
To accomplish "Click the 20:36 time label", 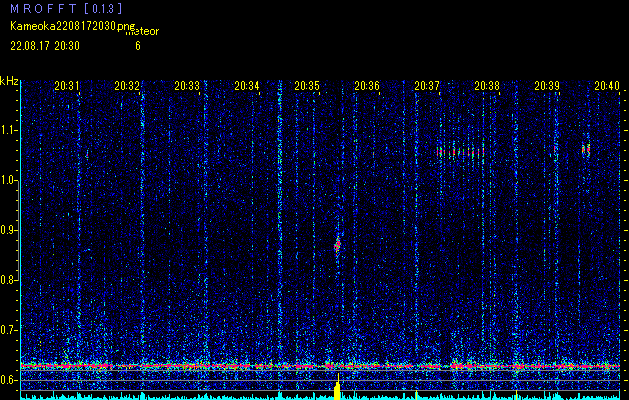I will point(367,85).
